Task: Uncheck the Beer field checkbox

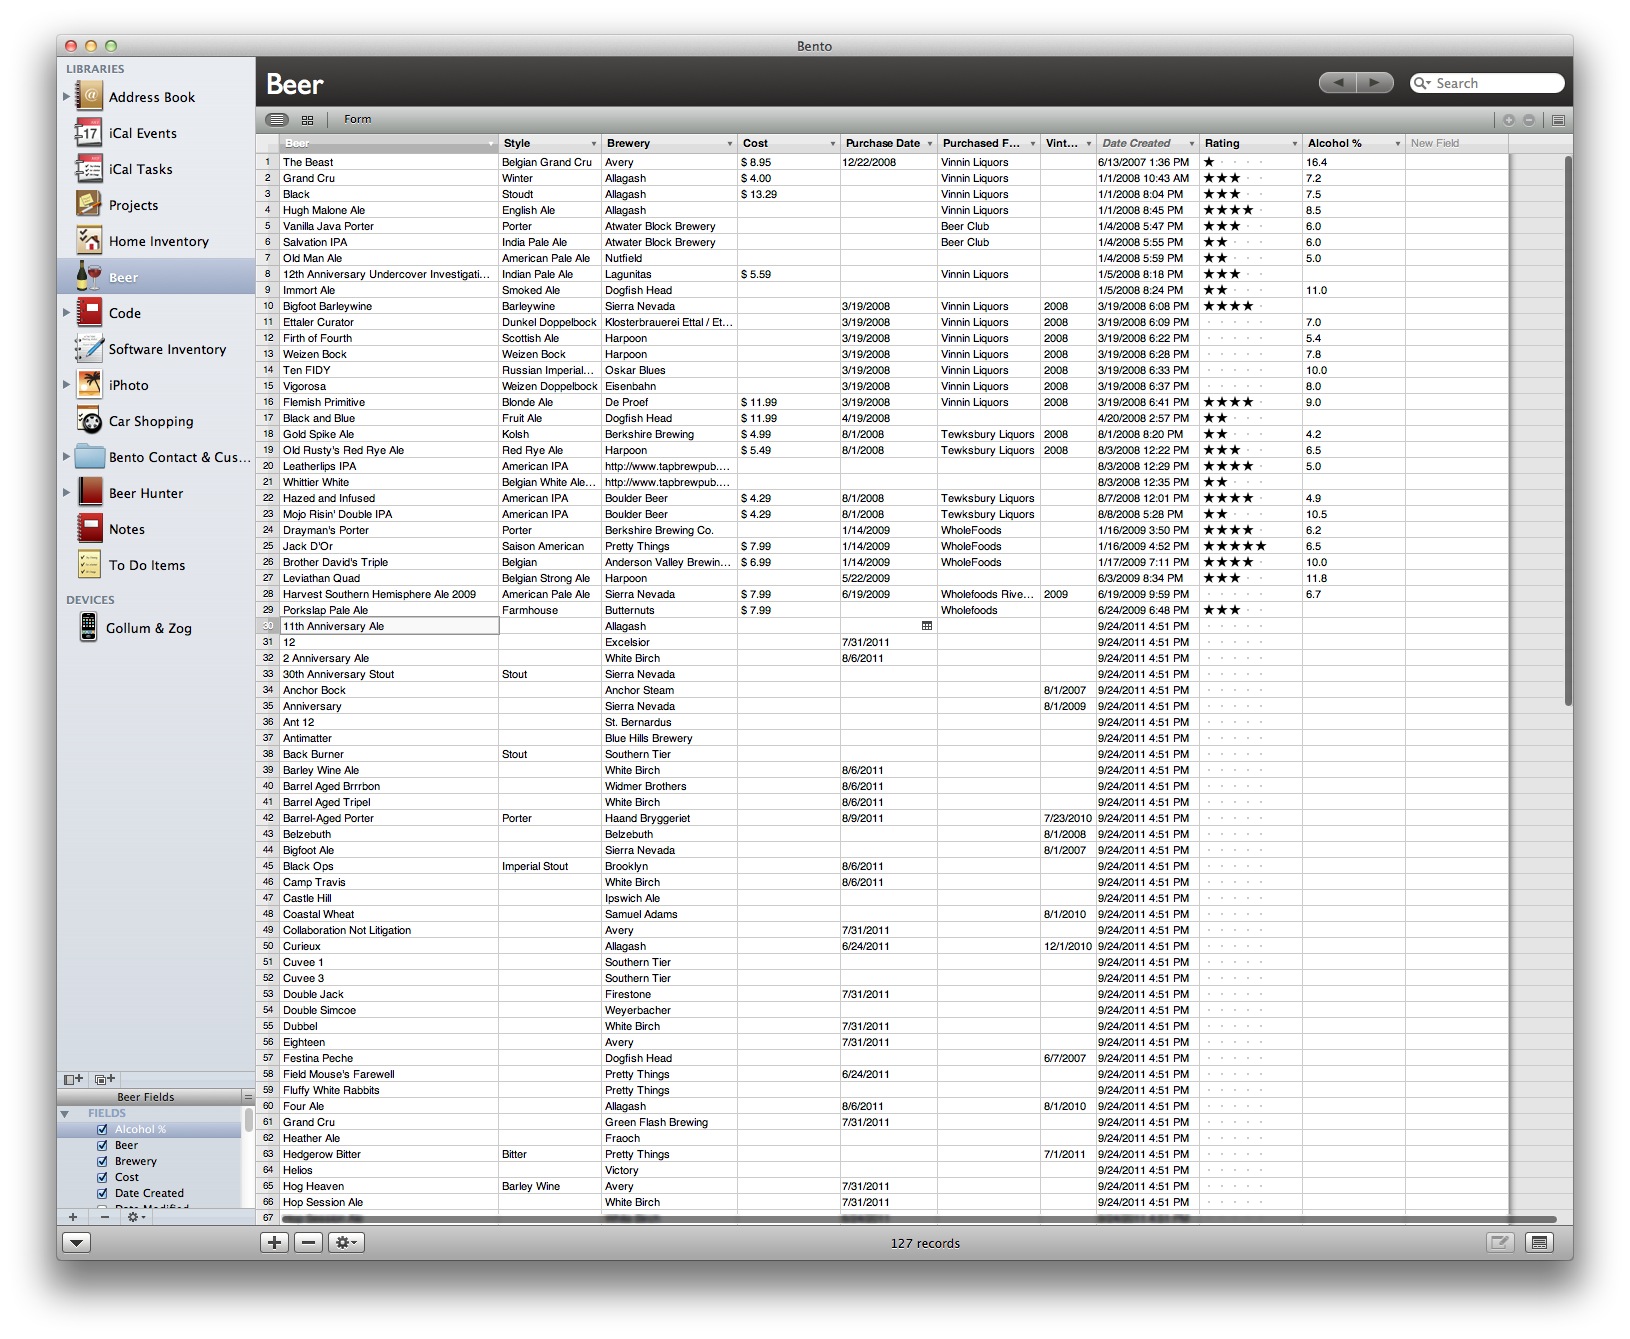Action: (102, 1145)
